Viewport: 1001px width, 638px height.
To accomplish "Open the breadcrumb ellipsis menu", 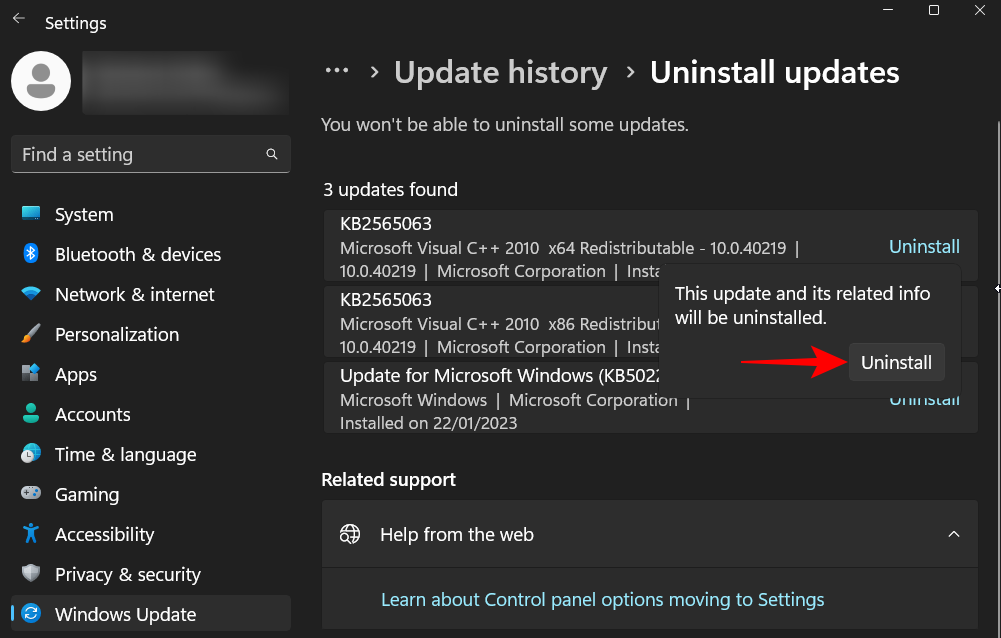I will point(337,70).
